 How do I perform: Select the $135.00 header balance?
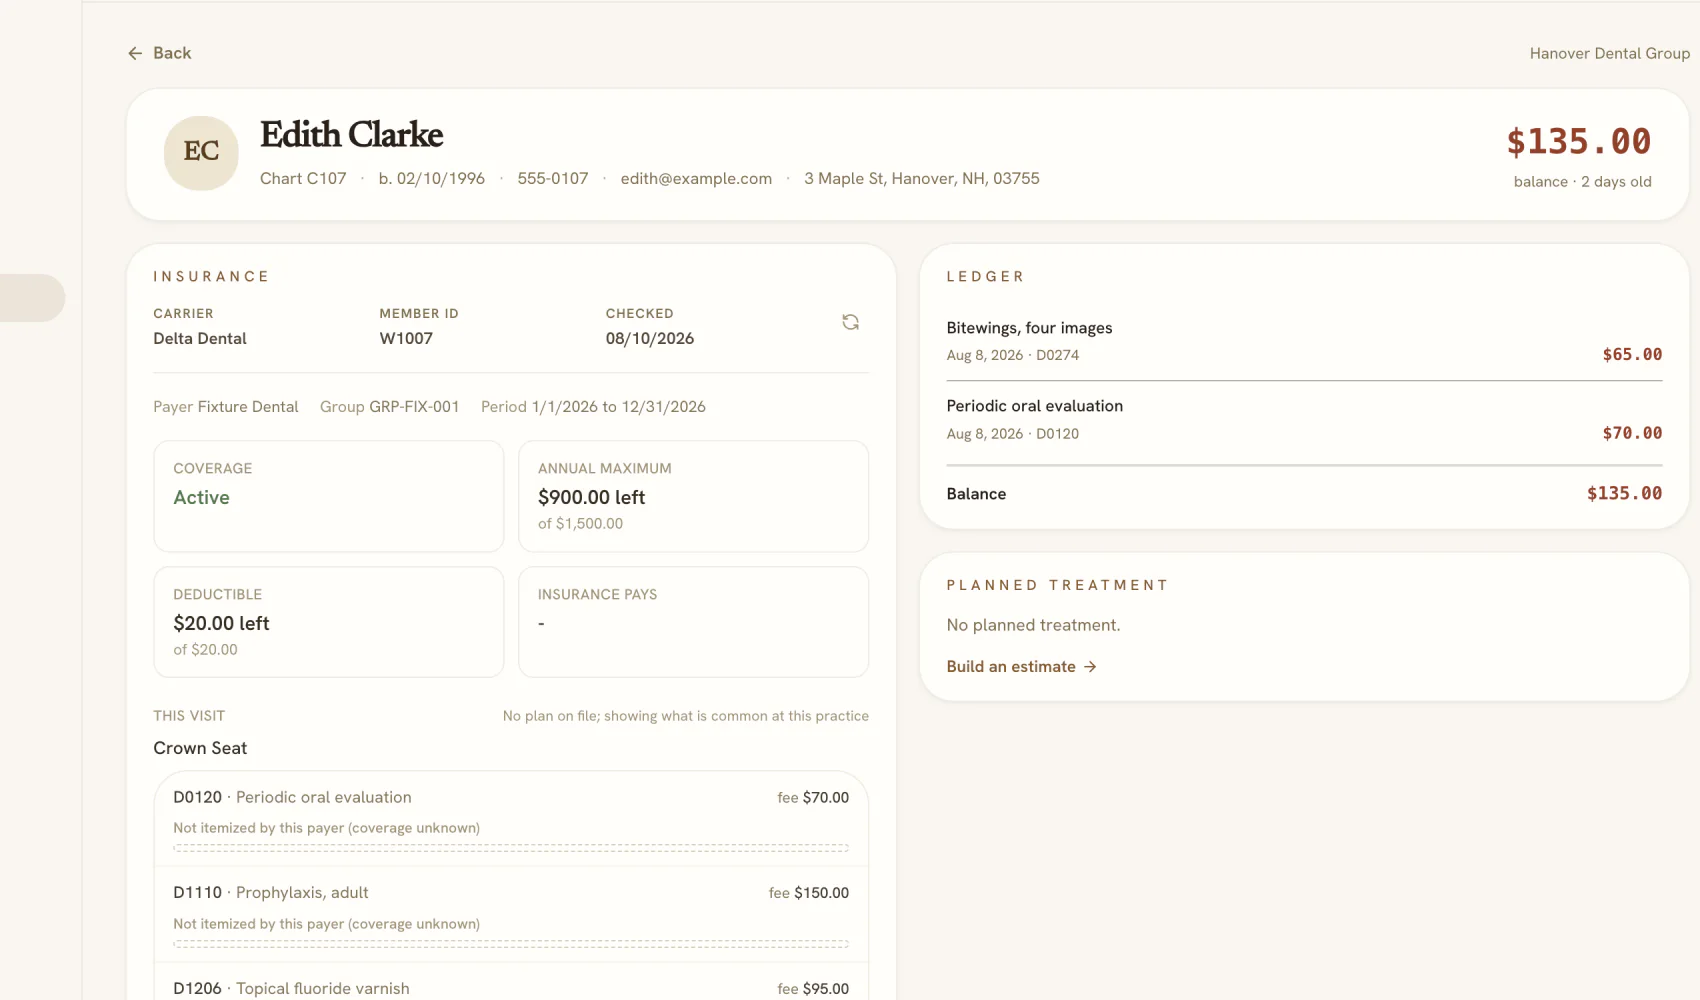coord(1579,141)
